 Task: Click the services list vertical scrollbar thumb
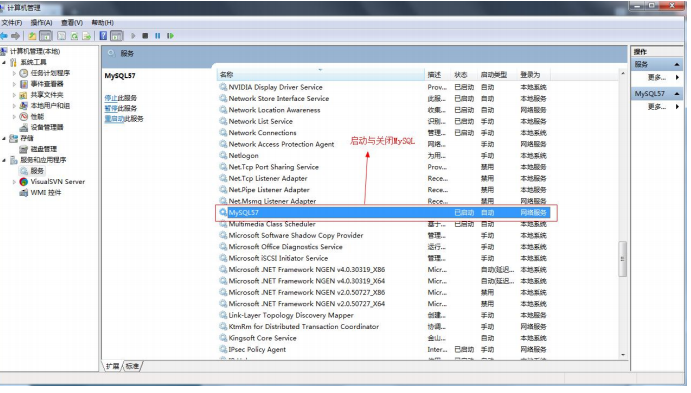pos(623,259)
